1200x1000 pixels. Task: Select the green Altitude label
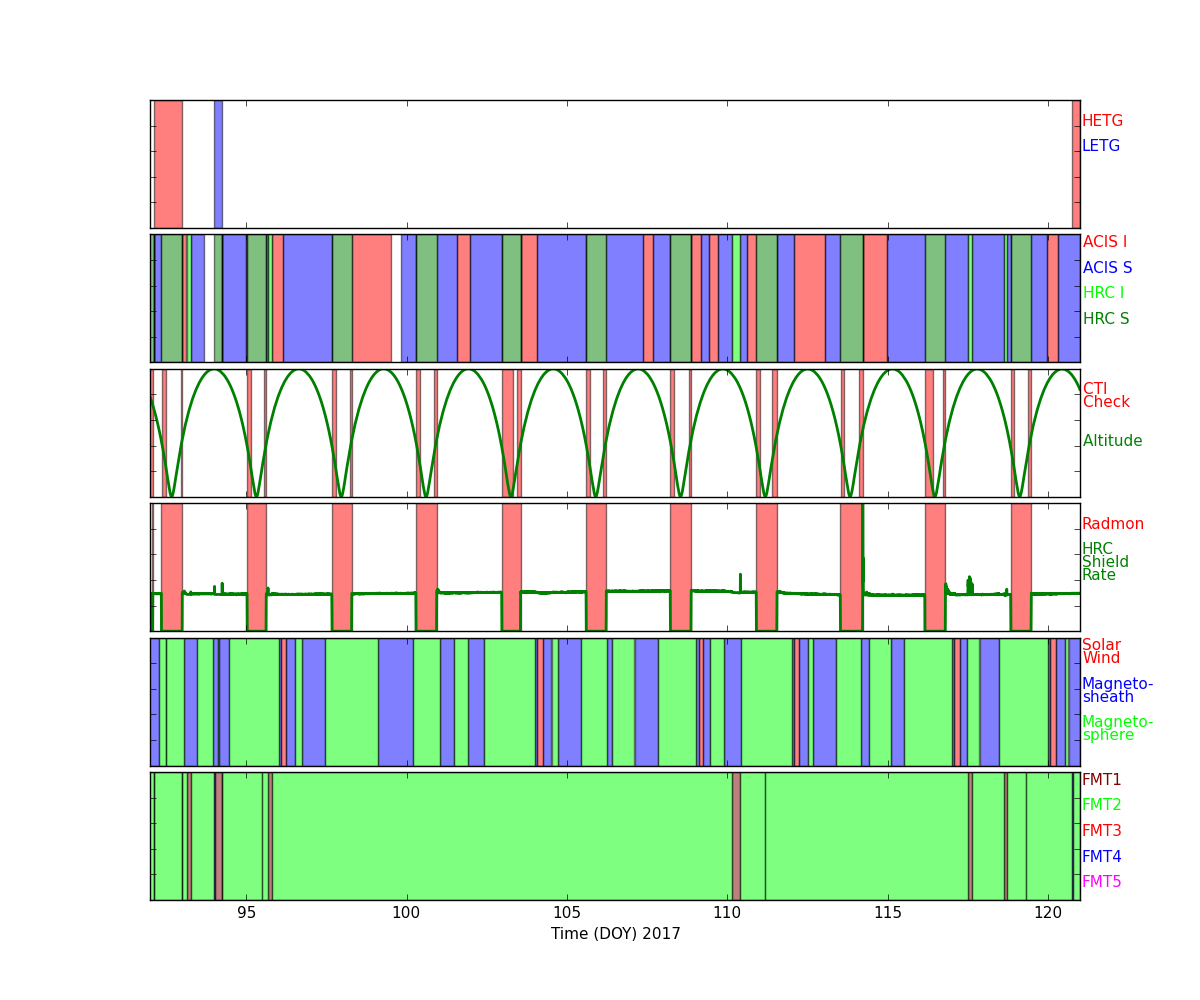tap(1112, 441)
